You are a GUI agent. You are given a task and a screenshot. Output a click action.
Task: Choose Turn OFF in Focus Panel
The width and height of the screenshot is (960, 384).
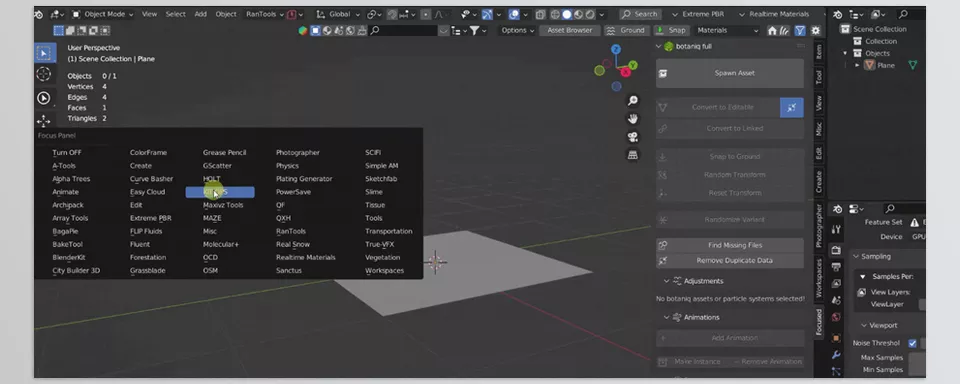(67, 152)
